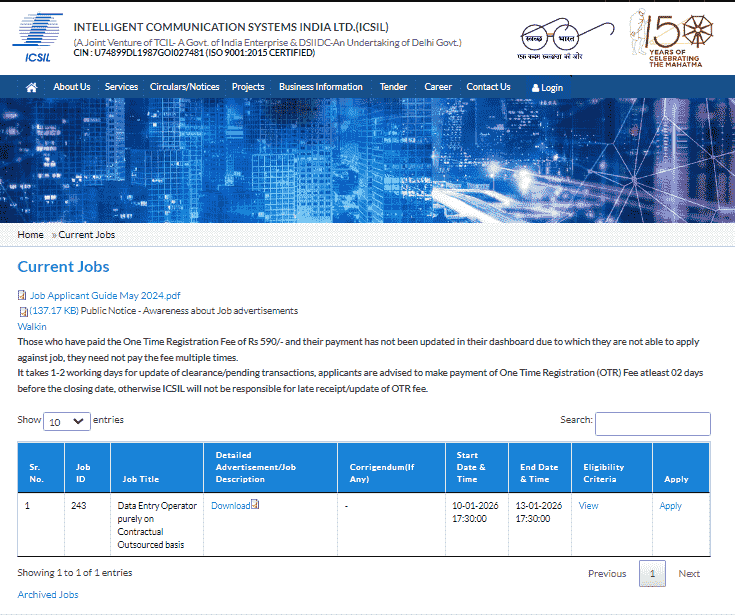735x615 pixels.
Task: Click the 150 Years Mahatma logo
Action: tap(671, 38)
